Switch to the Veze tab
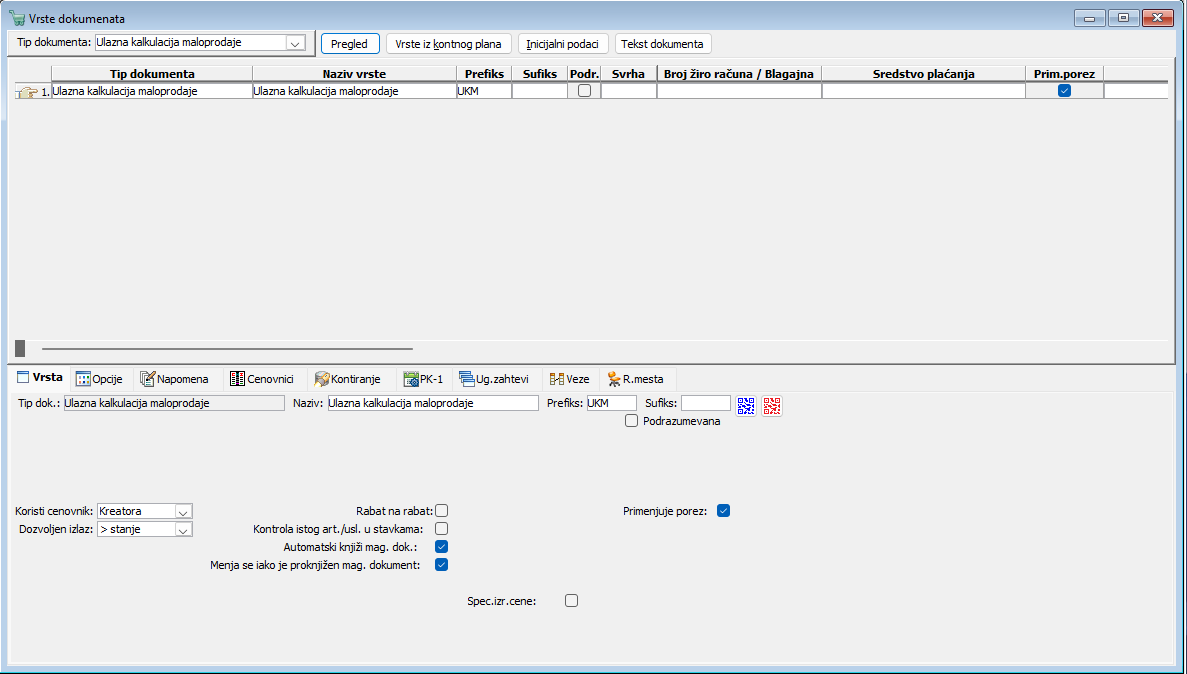 click(570, 379)
